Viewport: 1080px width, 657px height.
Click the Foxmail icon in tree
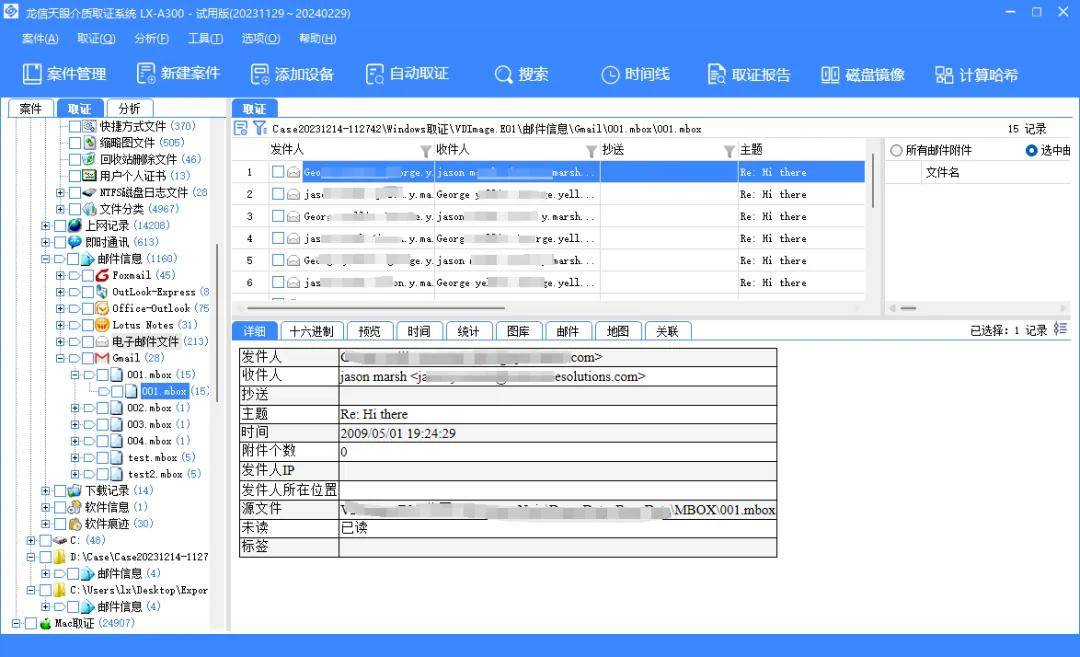click(102, 275)
